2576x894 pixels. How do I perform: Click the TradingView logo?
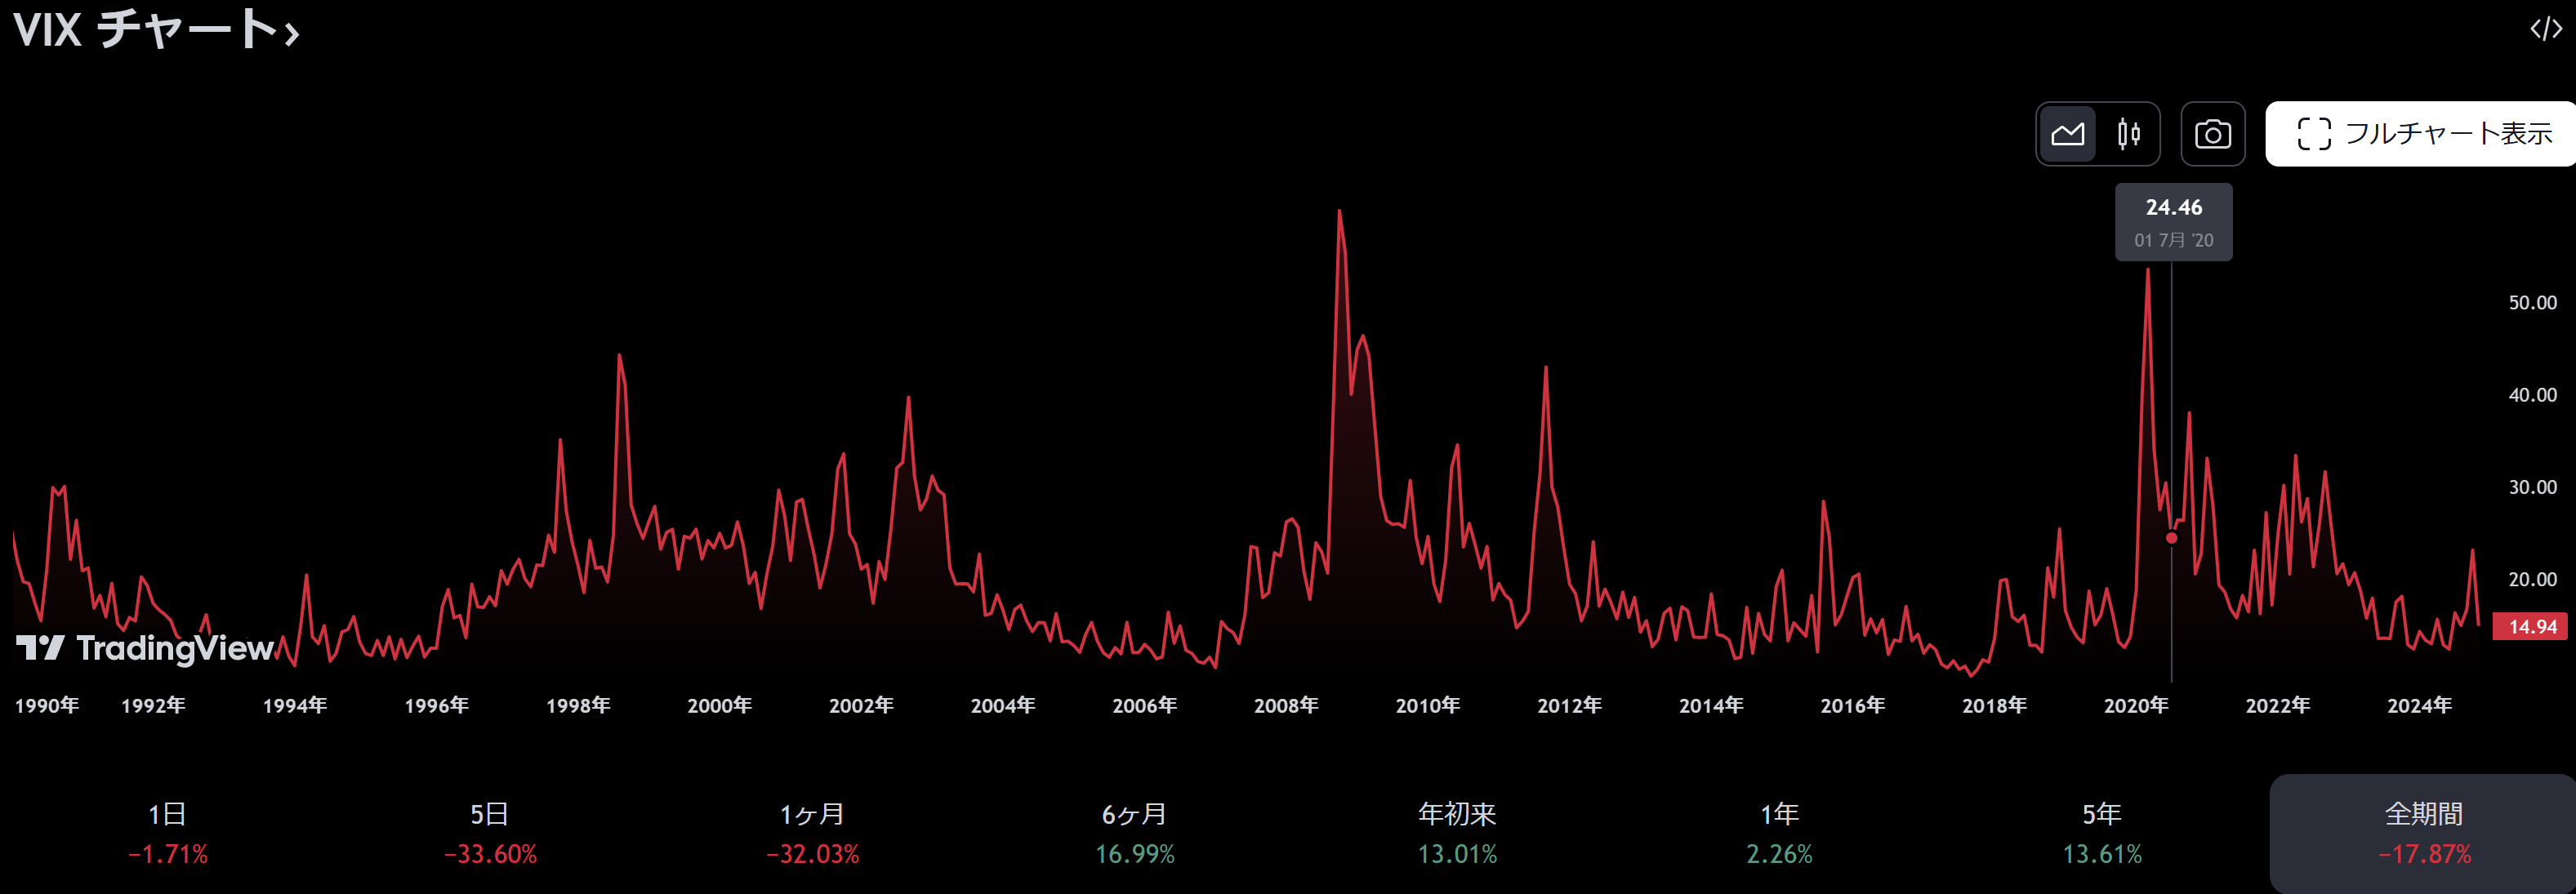point(145,648)
